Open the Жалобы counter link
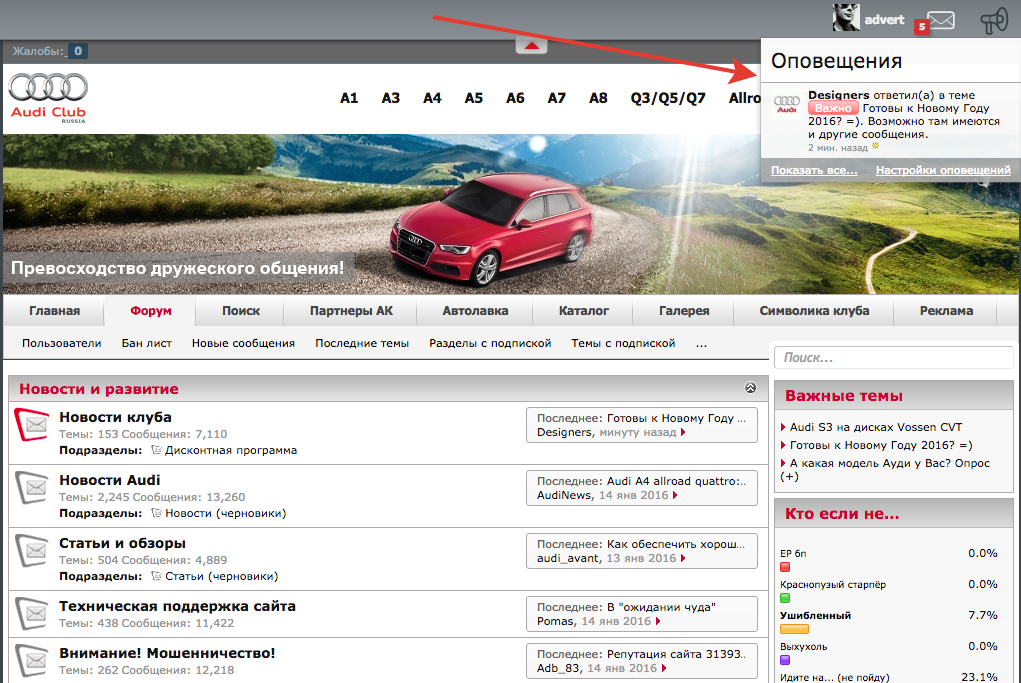The image size is (1021, 683). [49, 51]
